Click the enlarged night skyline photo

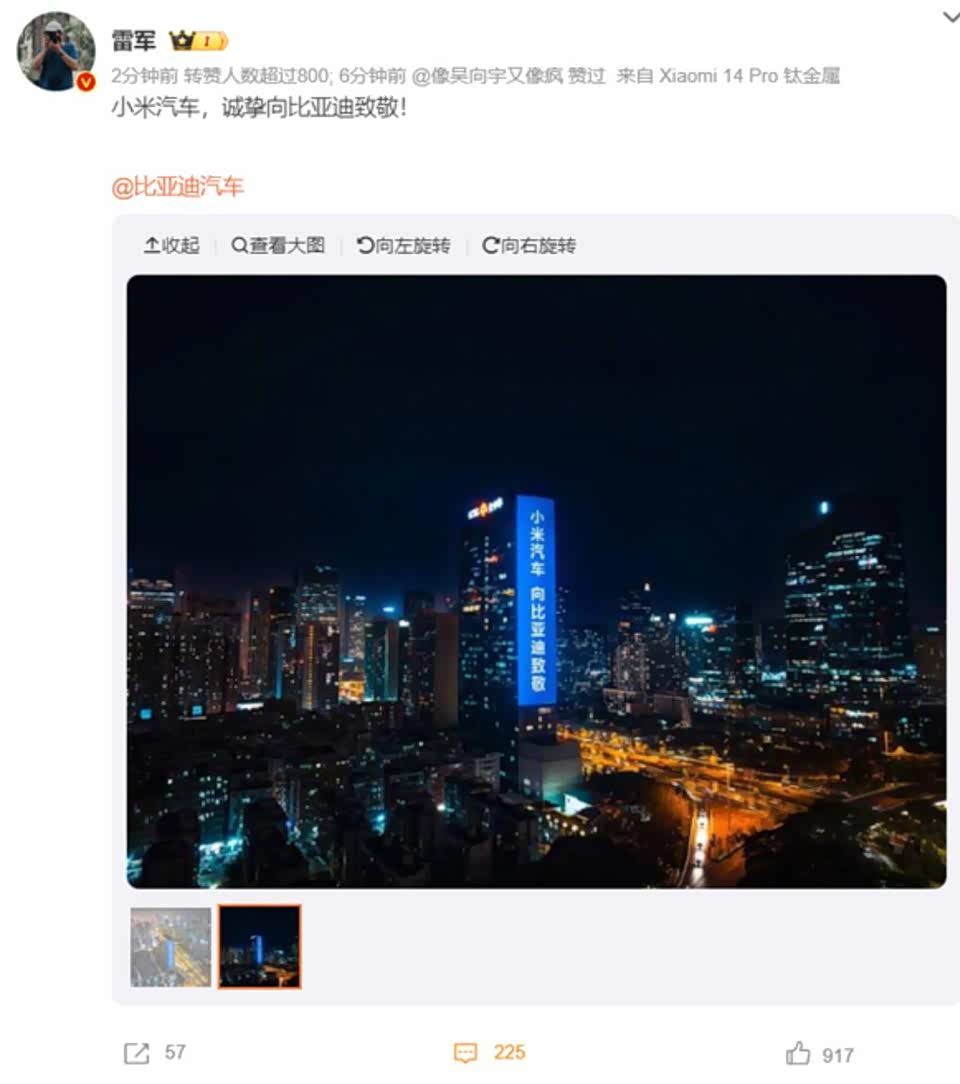tap(536, 581)
